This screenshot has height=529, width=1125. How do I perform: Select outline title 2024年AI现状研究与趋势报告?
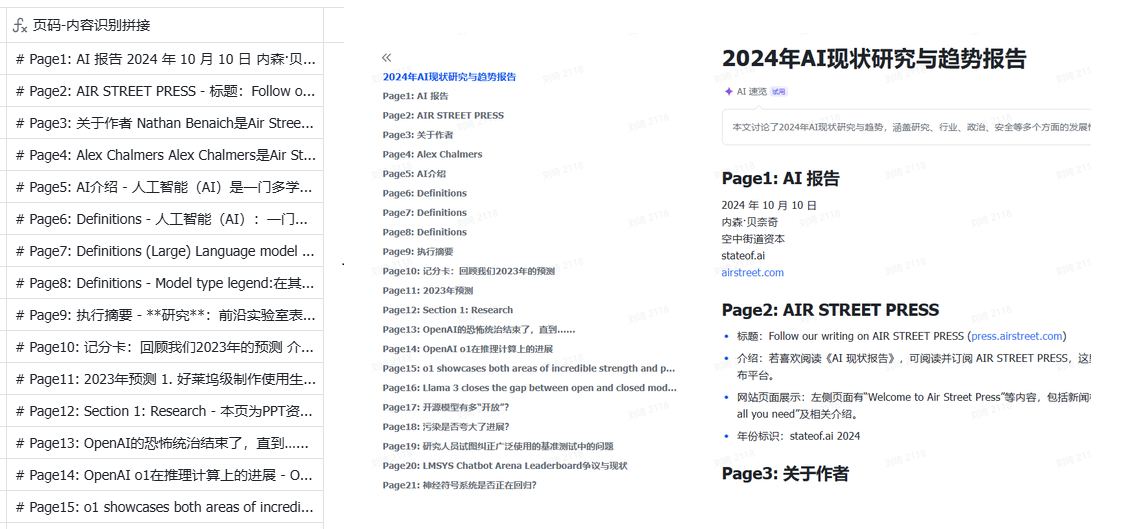(449, 77)
